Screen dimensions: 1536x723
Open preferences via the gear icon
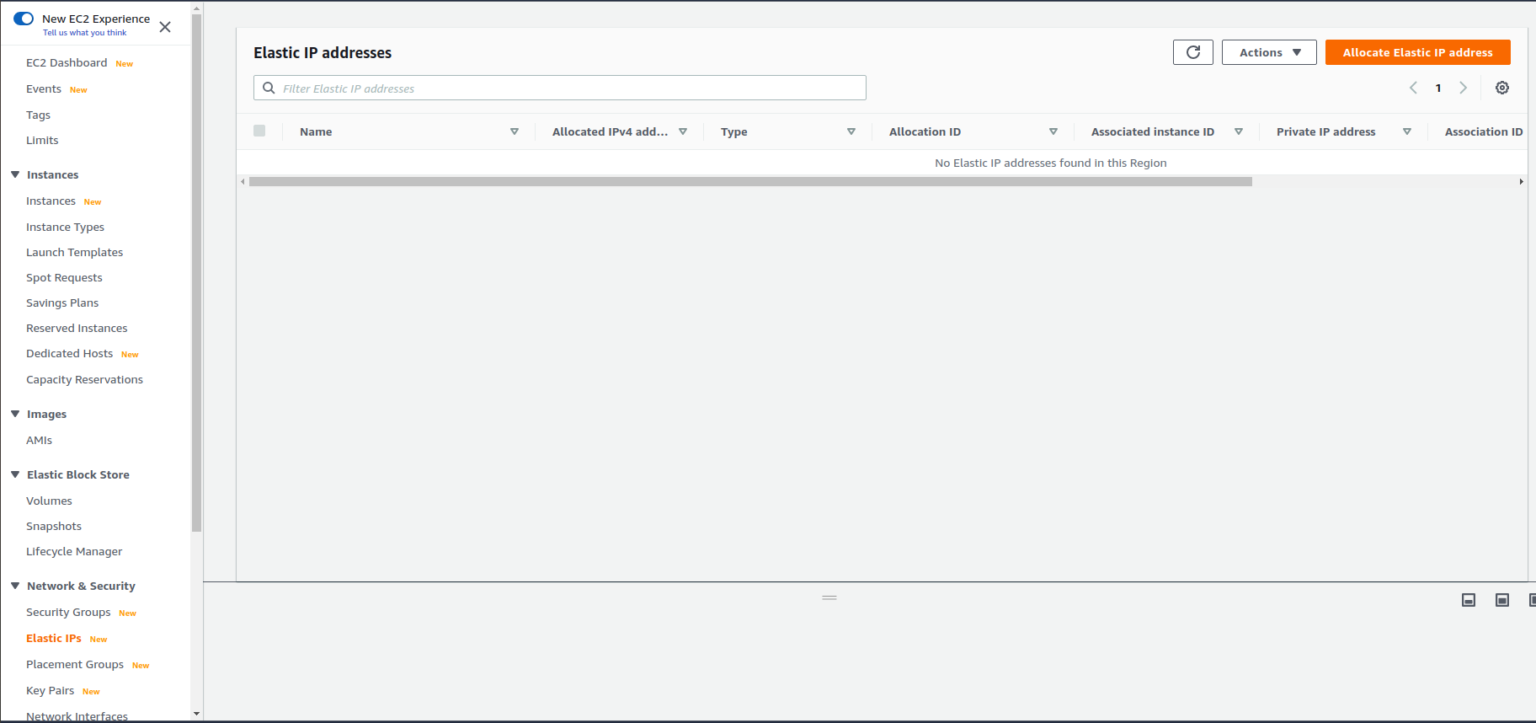1501,87
